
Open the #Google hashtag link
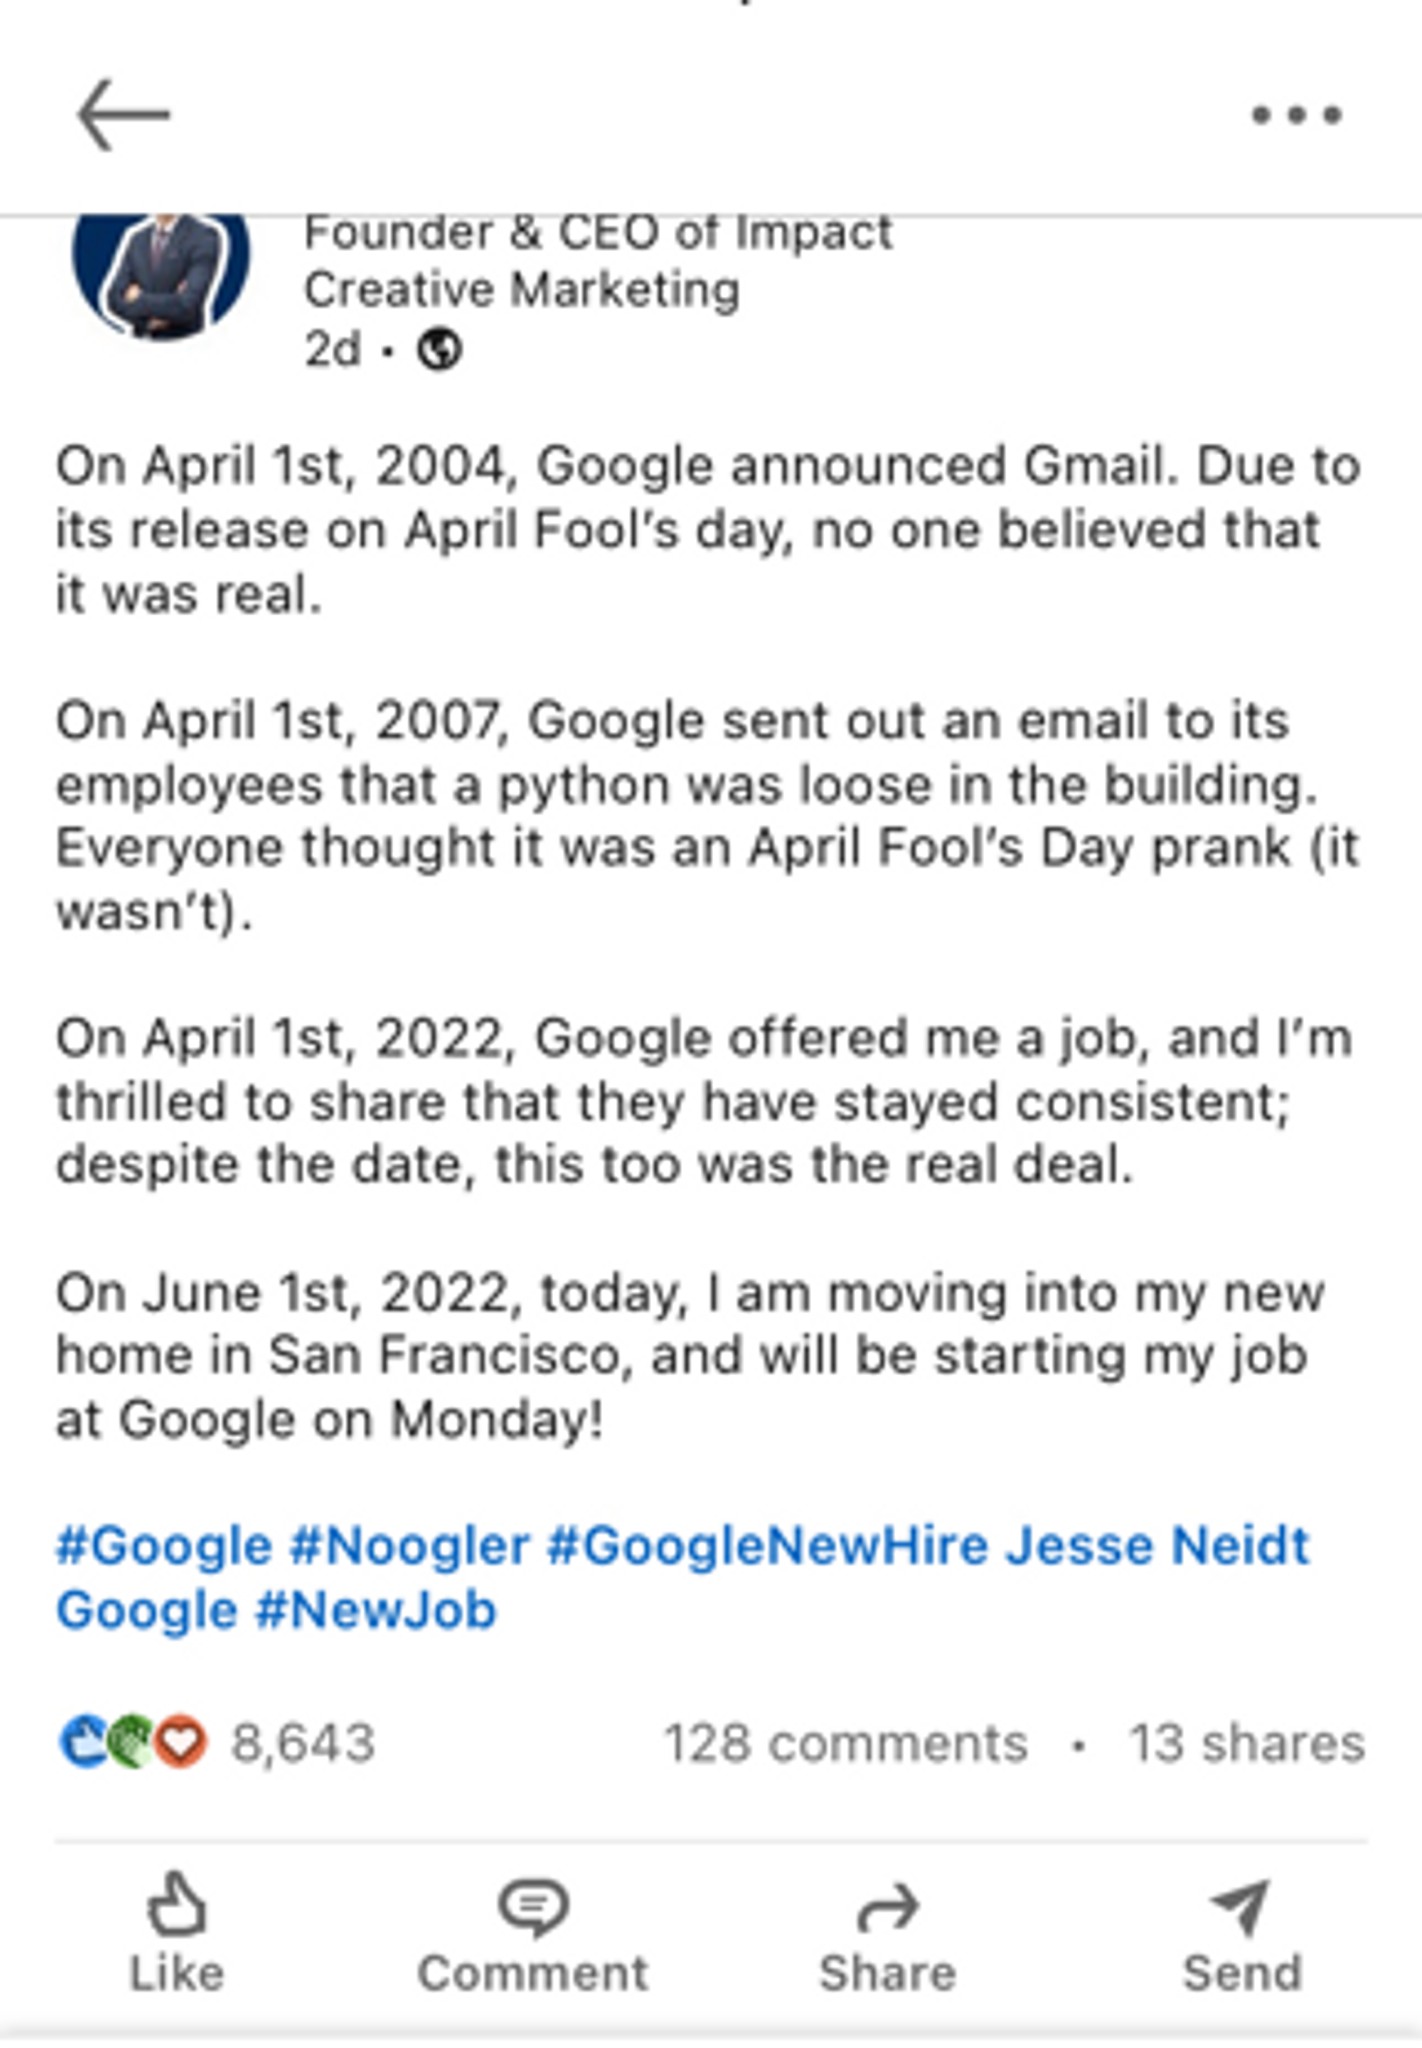(x=164, y=1546)
